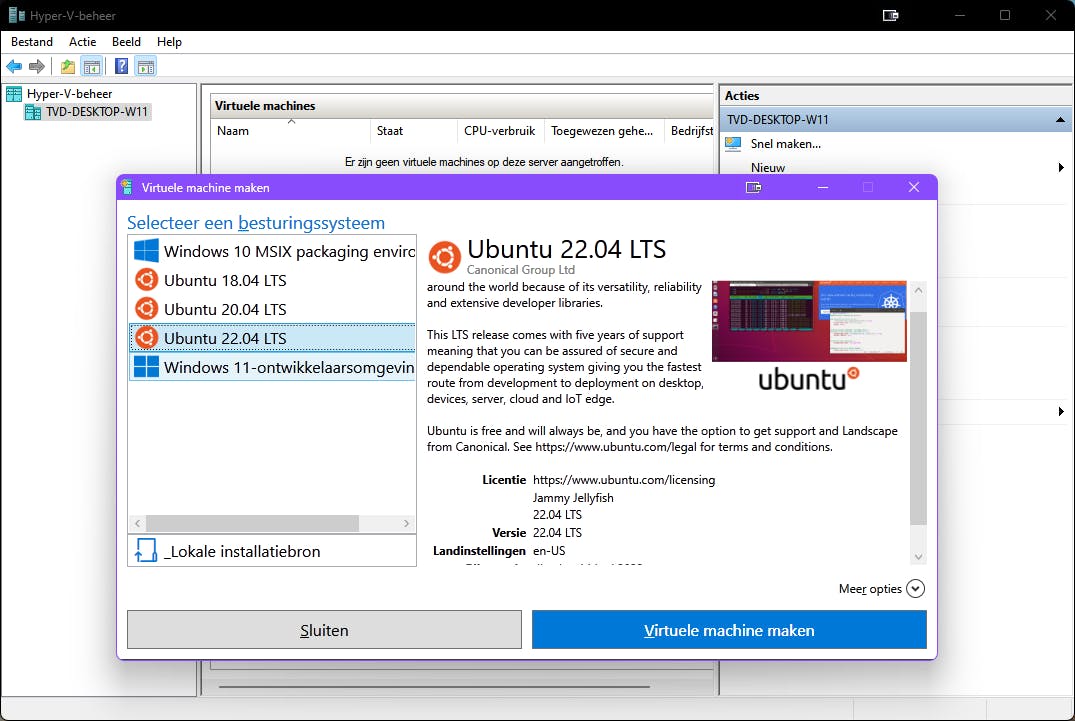Toggle the action pane toolbar icon
This screenshot has width=1075, height=721.
pyautogui.click(x=146, y=66)
